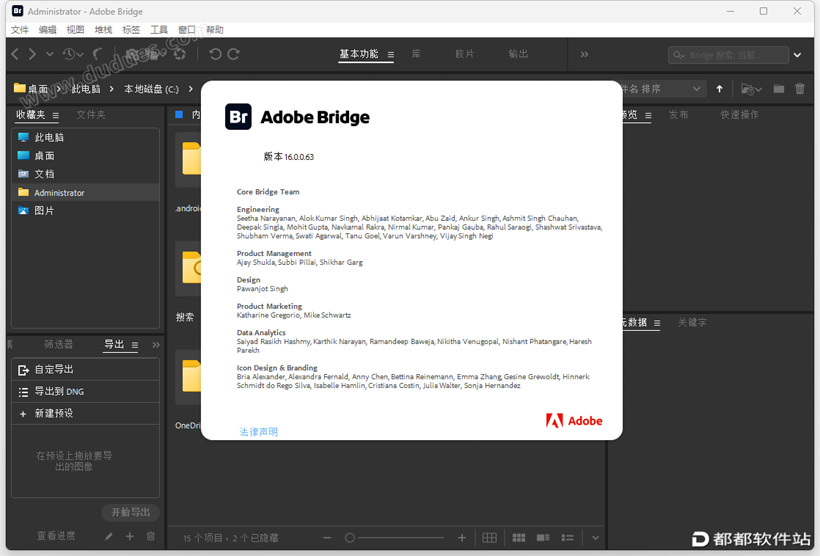Rotate 90 degrees counterclockwise
The width and height of the screenshot is (820, 556).
[215, 54]
